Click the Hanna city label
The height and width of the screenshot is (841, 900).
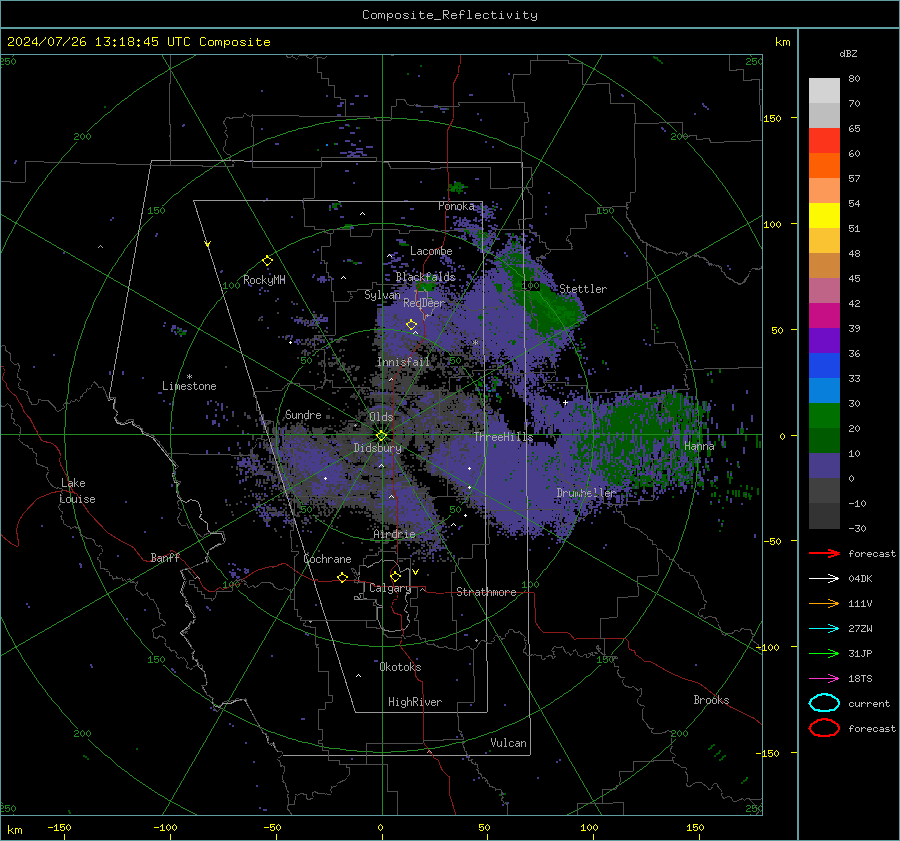tap(699, 446)
